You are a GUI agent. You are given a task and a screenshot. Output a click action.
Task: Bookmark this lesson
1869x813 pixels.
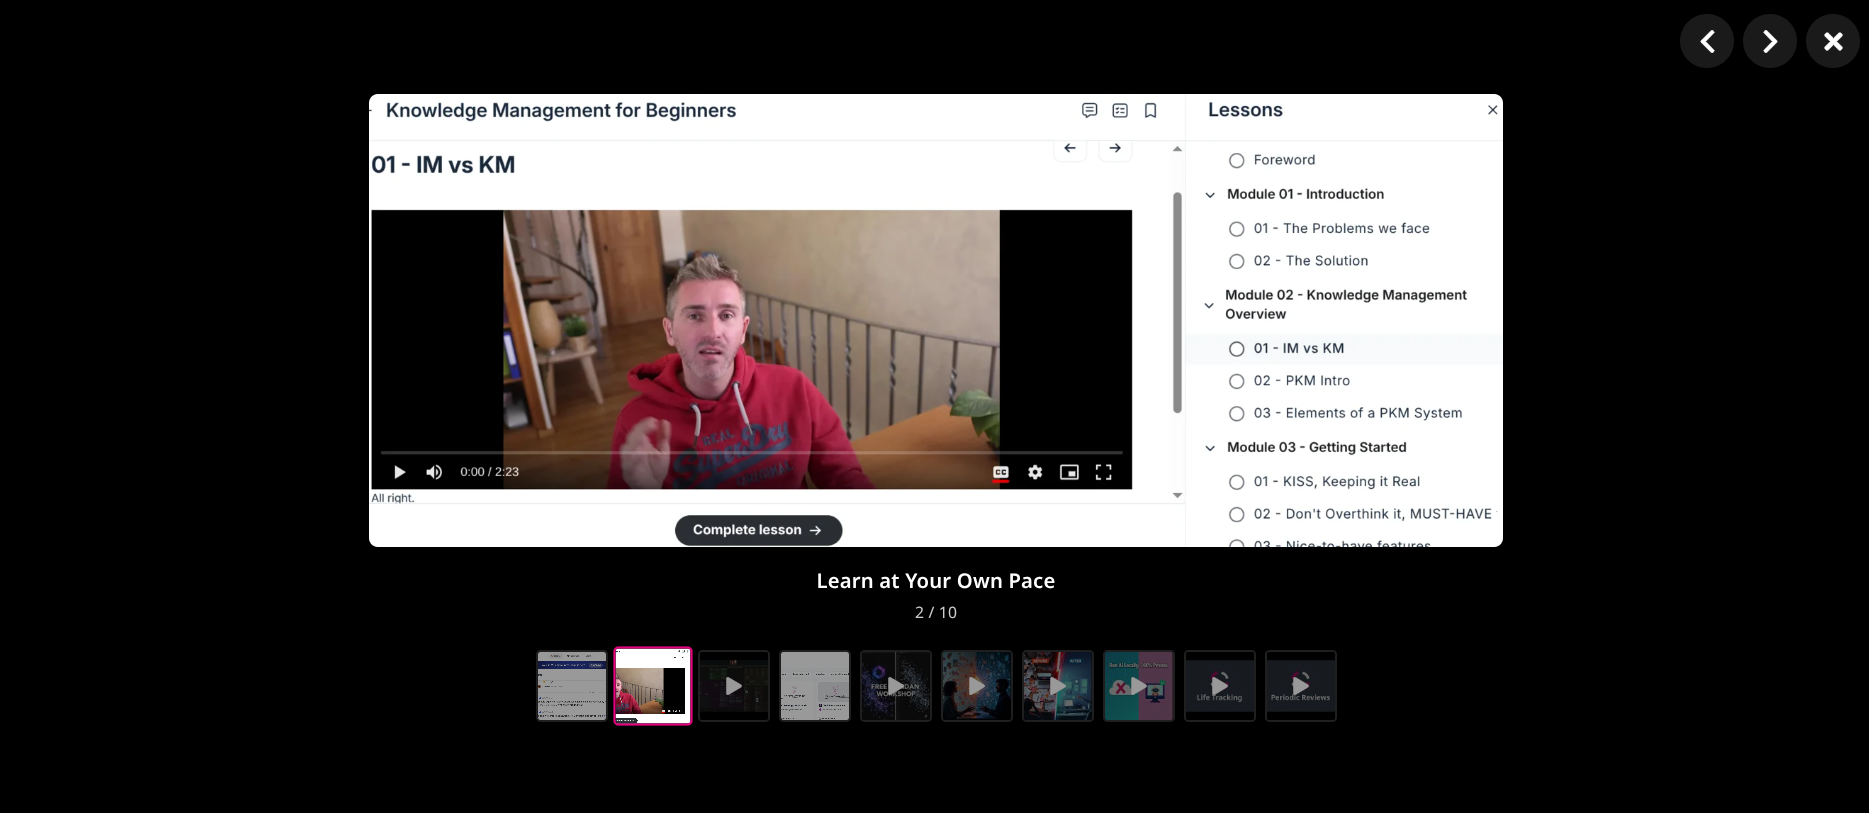1150,111
